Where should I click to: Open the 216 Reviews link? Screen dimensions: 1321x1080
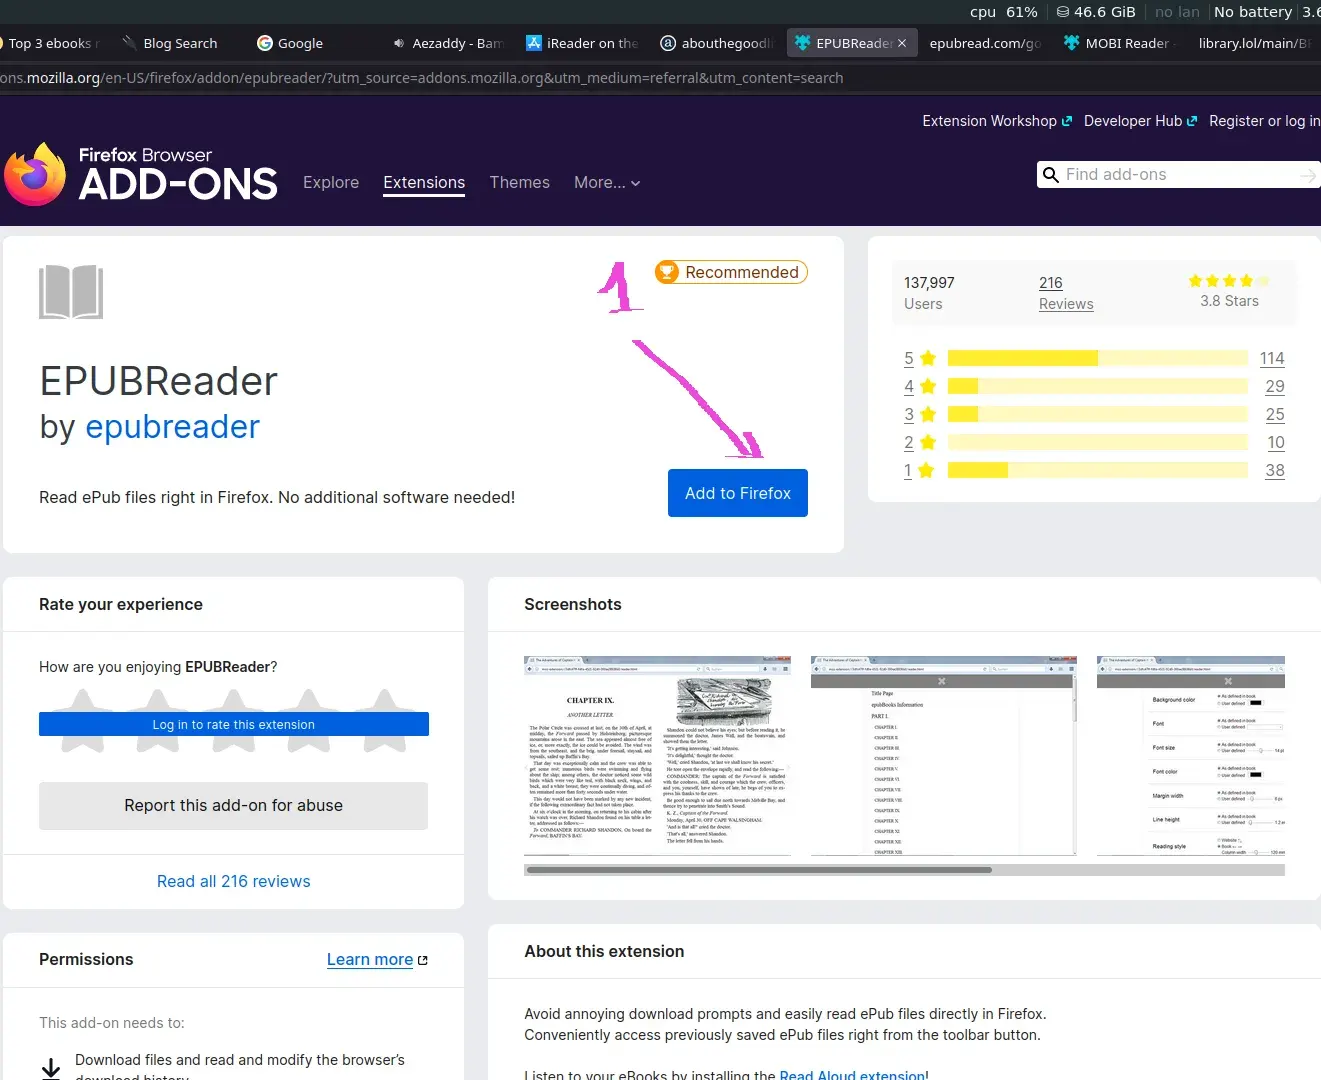tap(1066, 293)
